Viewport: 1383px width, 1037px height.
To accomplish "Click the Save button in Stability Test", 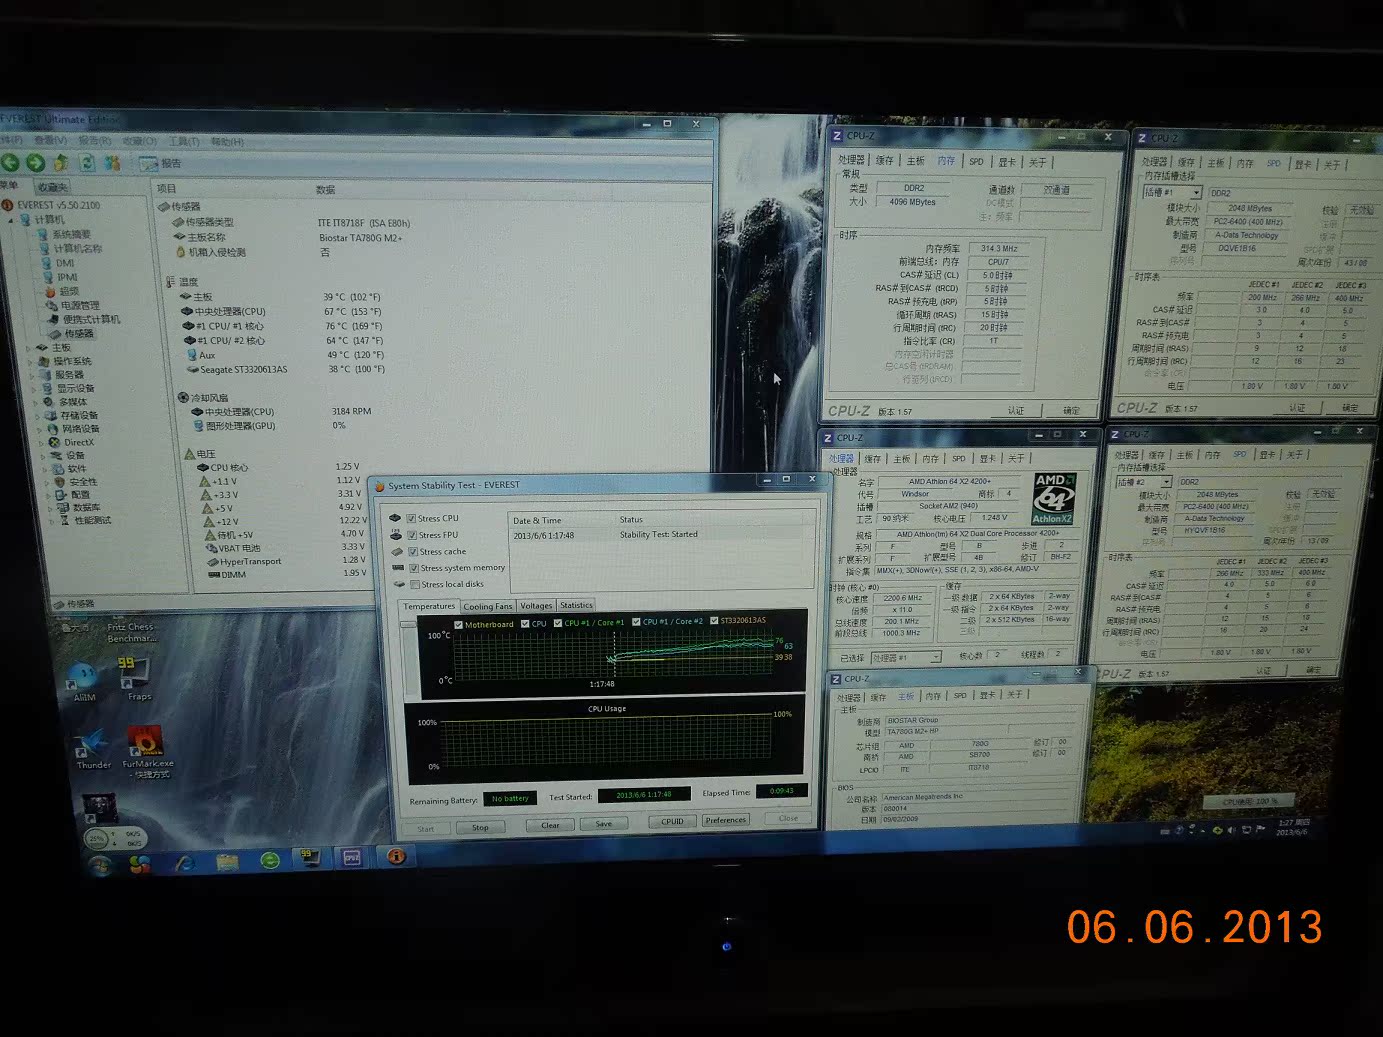I will tap(604, 824).
